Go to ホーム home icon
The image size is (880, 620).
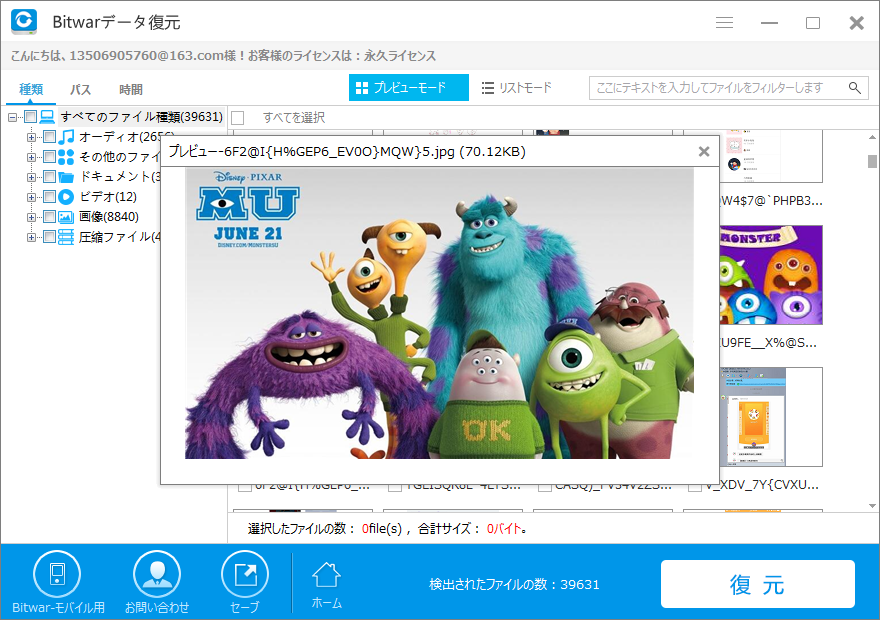point(326,575)
